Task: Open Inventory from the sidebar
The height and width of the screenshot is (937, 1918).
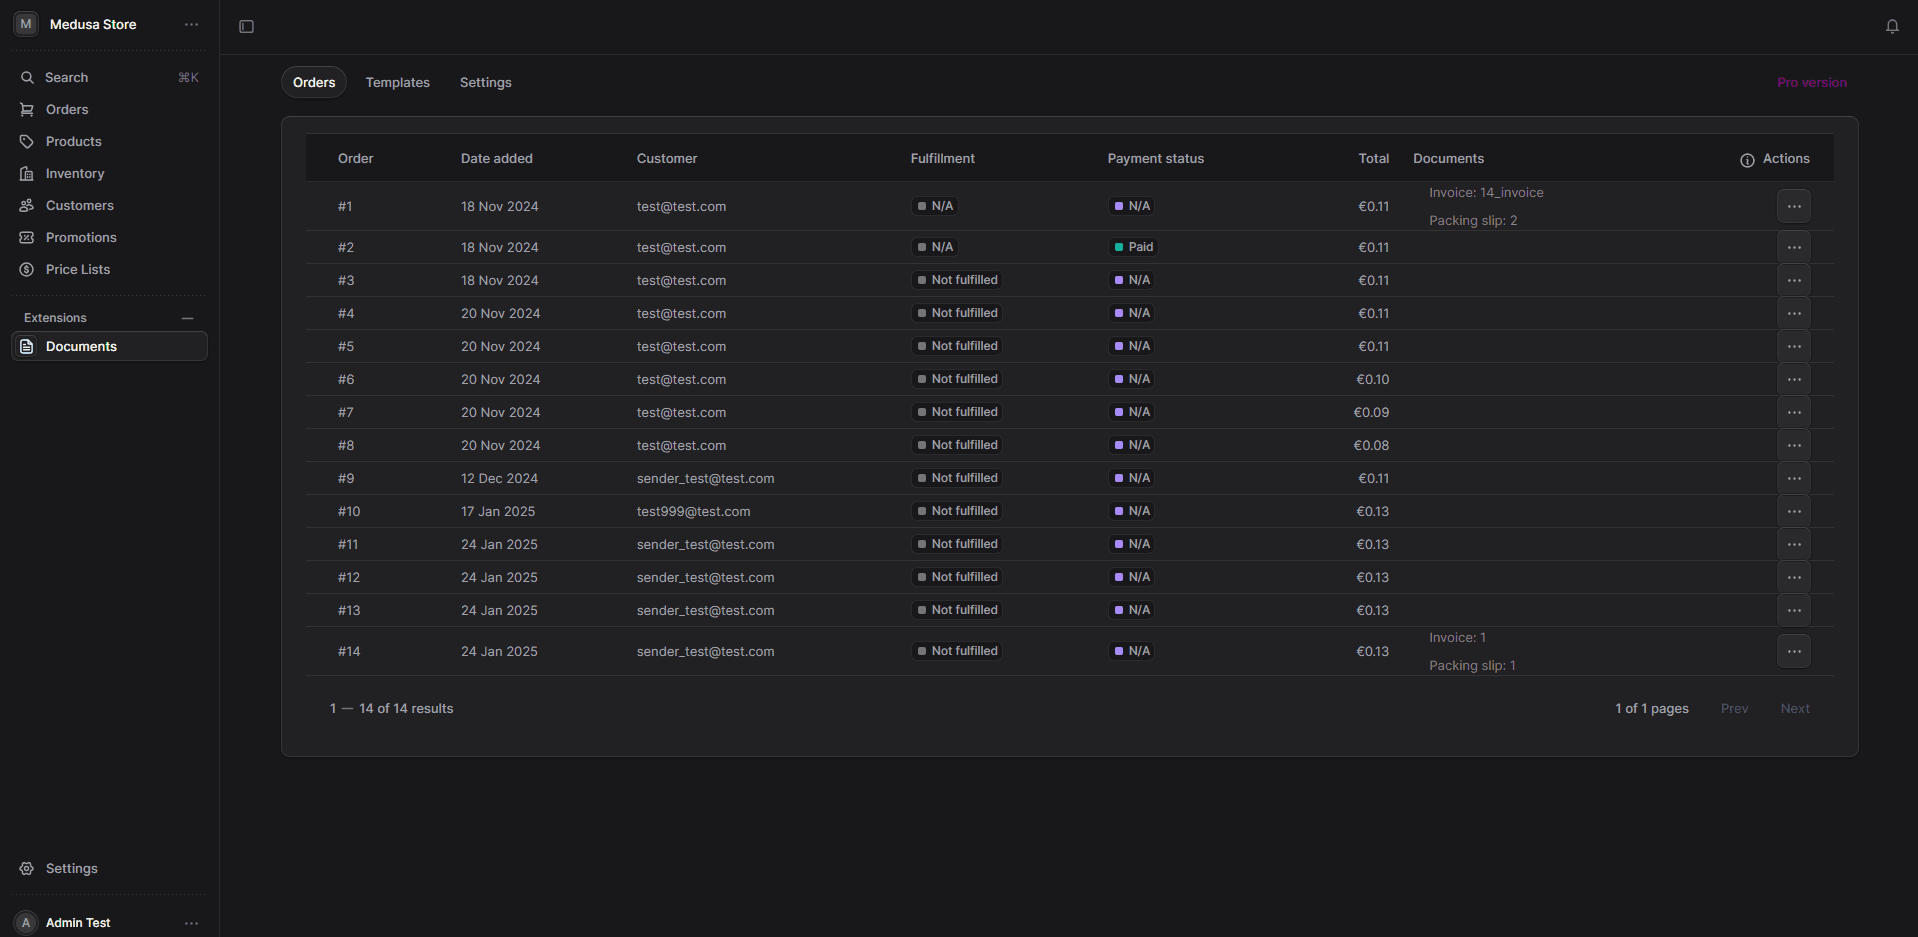Action: pos(27,173)
